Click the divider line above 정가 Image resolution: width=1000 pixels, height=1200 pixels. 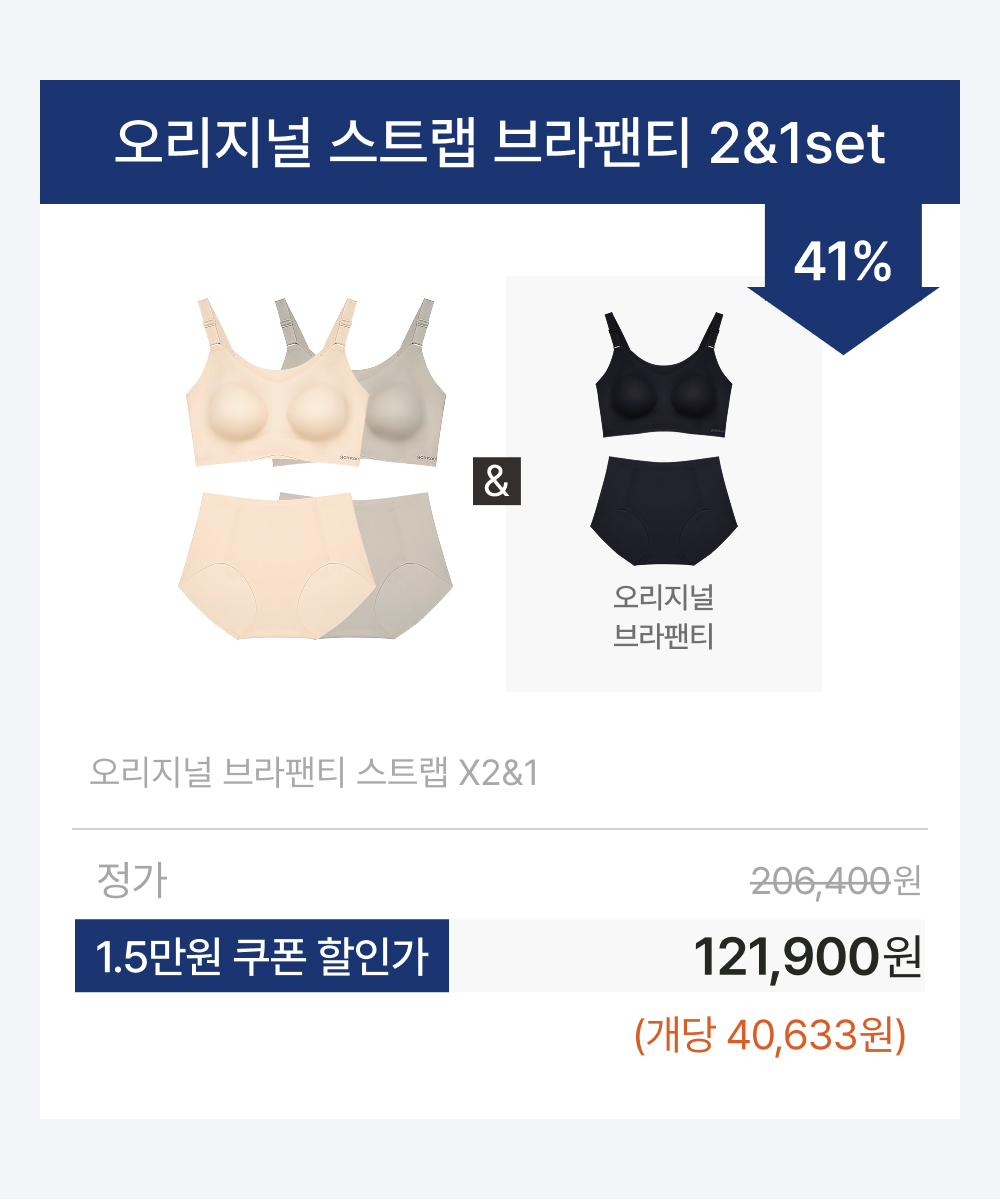(x=500, y=829)
